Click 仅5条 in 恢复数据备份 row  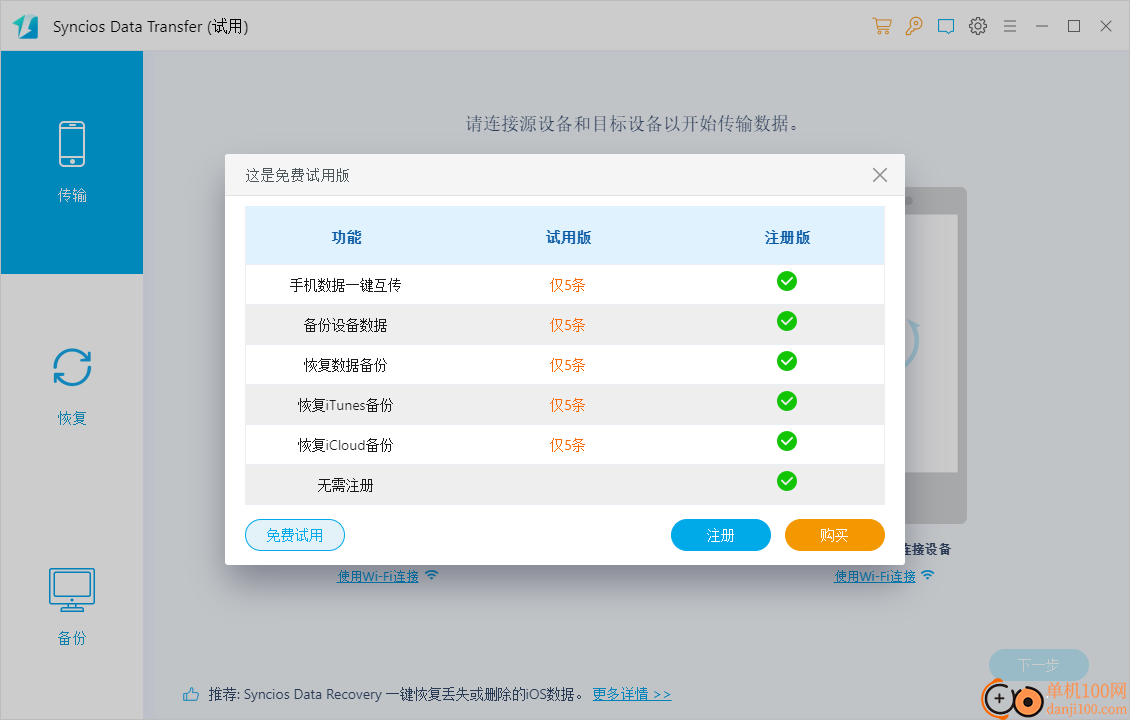tap(567, 365)
